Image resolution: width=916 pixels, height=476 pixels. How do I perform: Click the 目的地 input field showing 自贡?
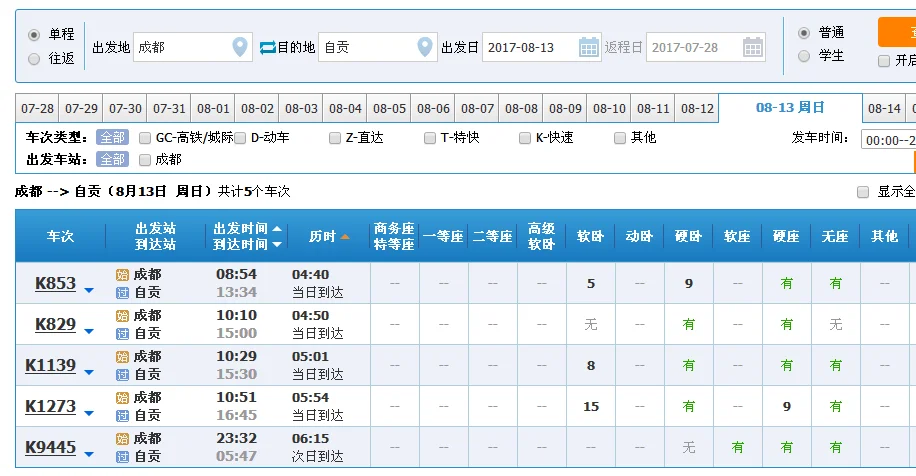click(377, 47)
